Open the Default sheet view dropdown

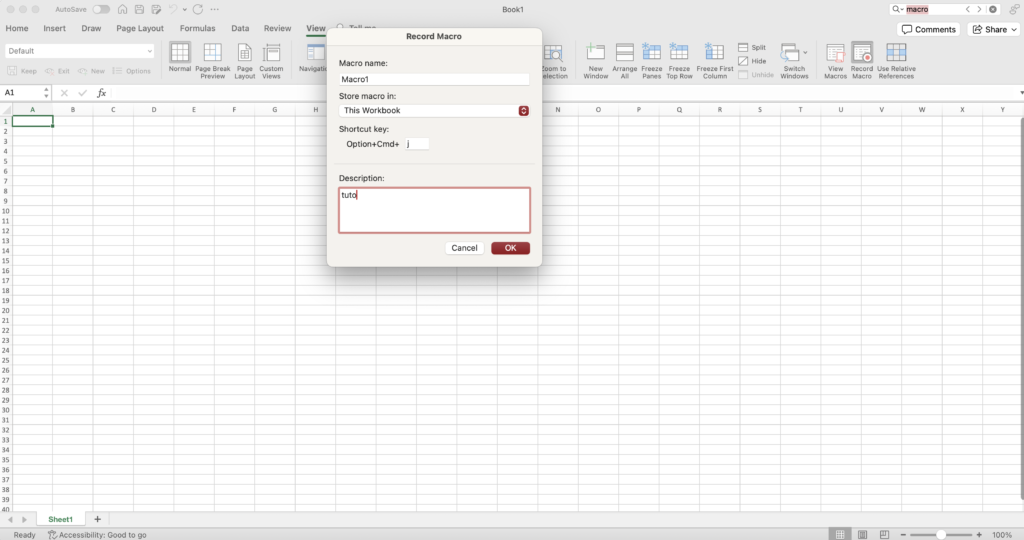[80, 51]
